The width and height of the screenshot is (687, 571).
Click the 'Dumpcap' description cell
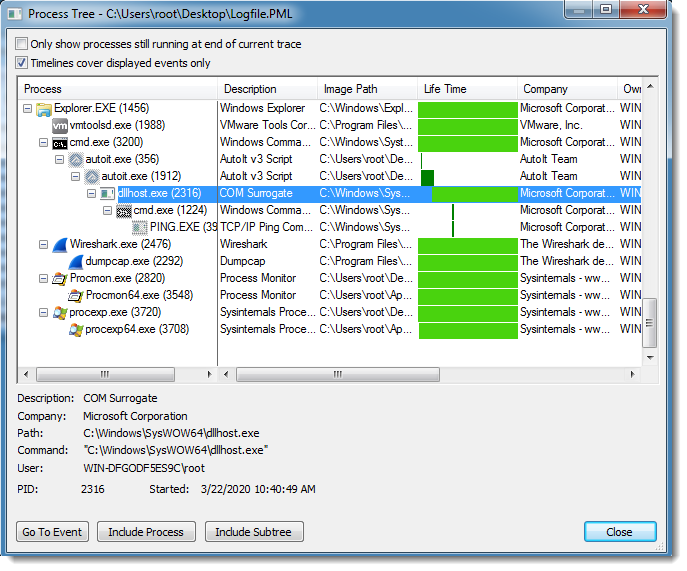[x=242, y=262]
